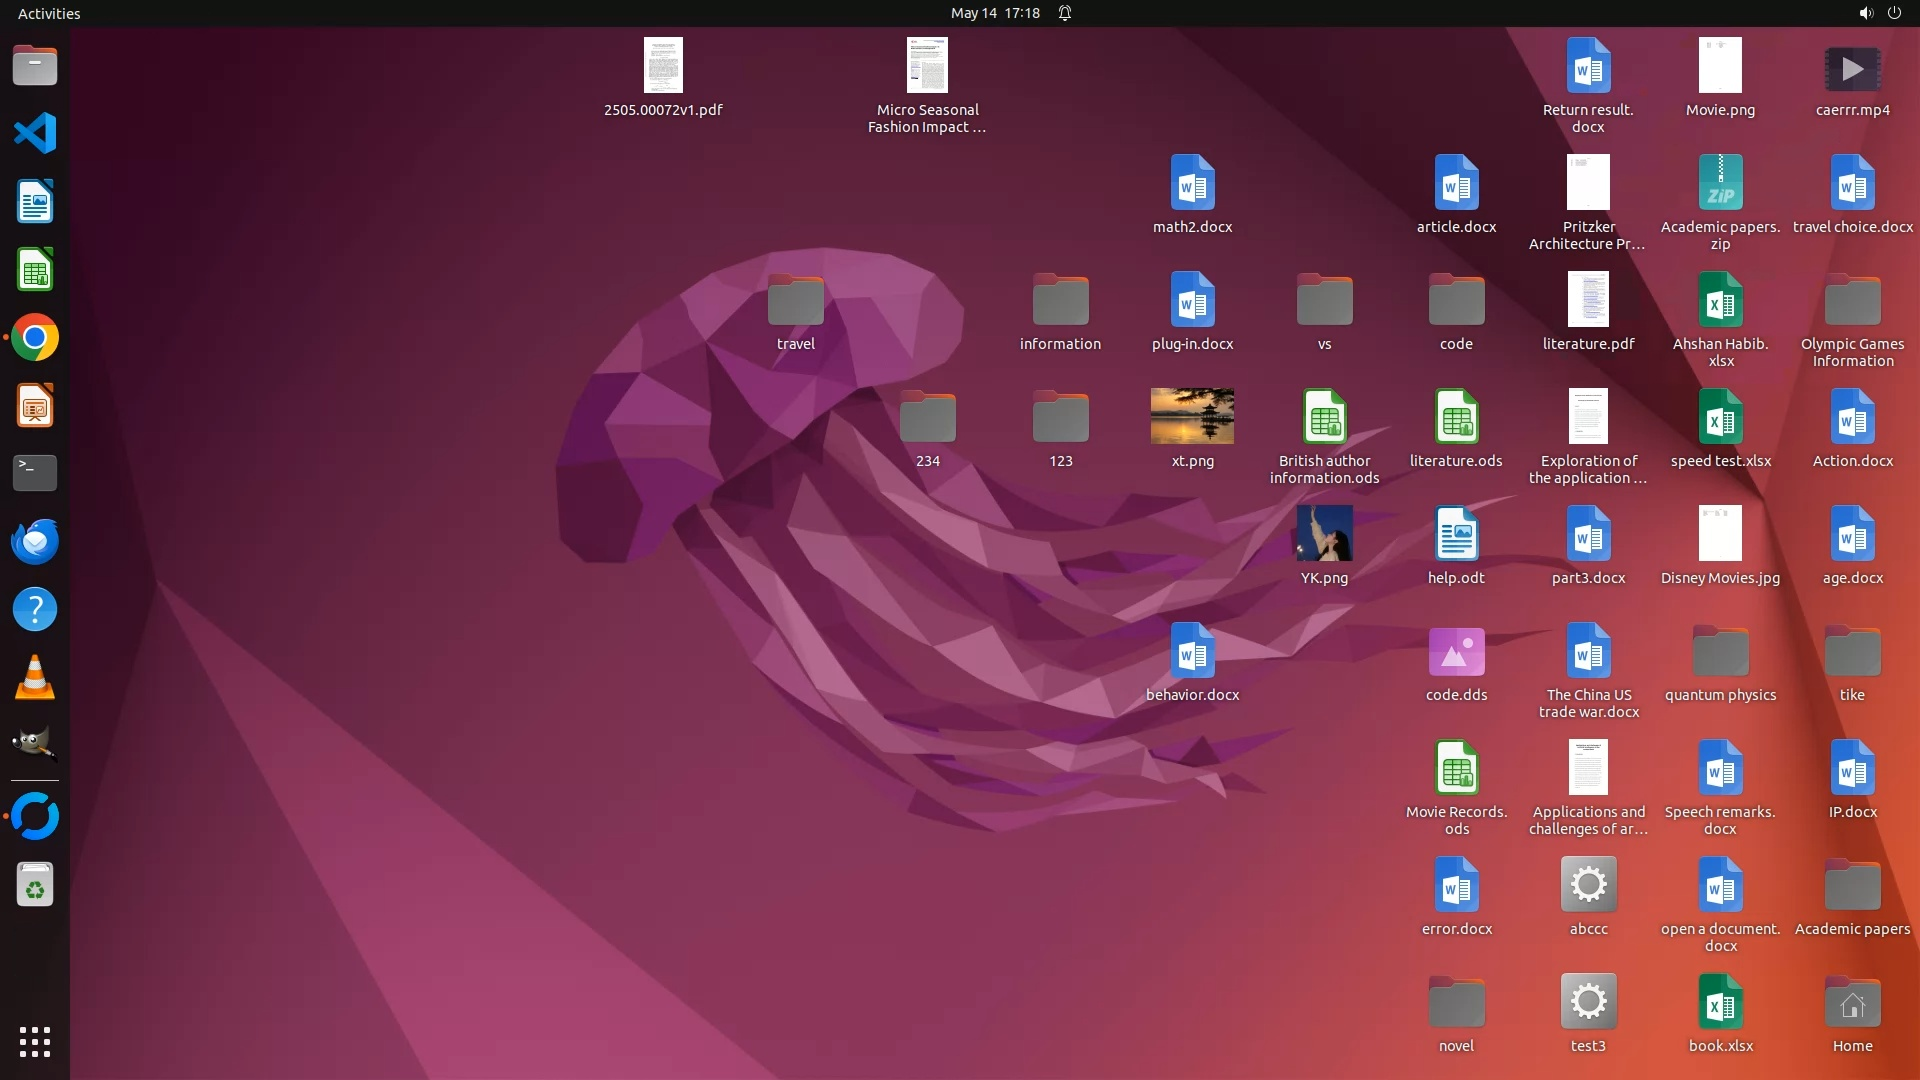Show Applications grid button
Screen dimensions: 1920x1080
(x=35, y=1042)
